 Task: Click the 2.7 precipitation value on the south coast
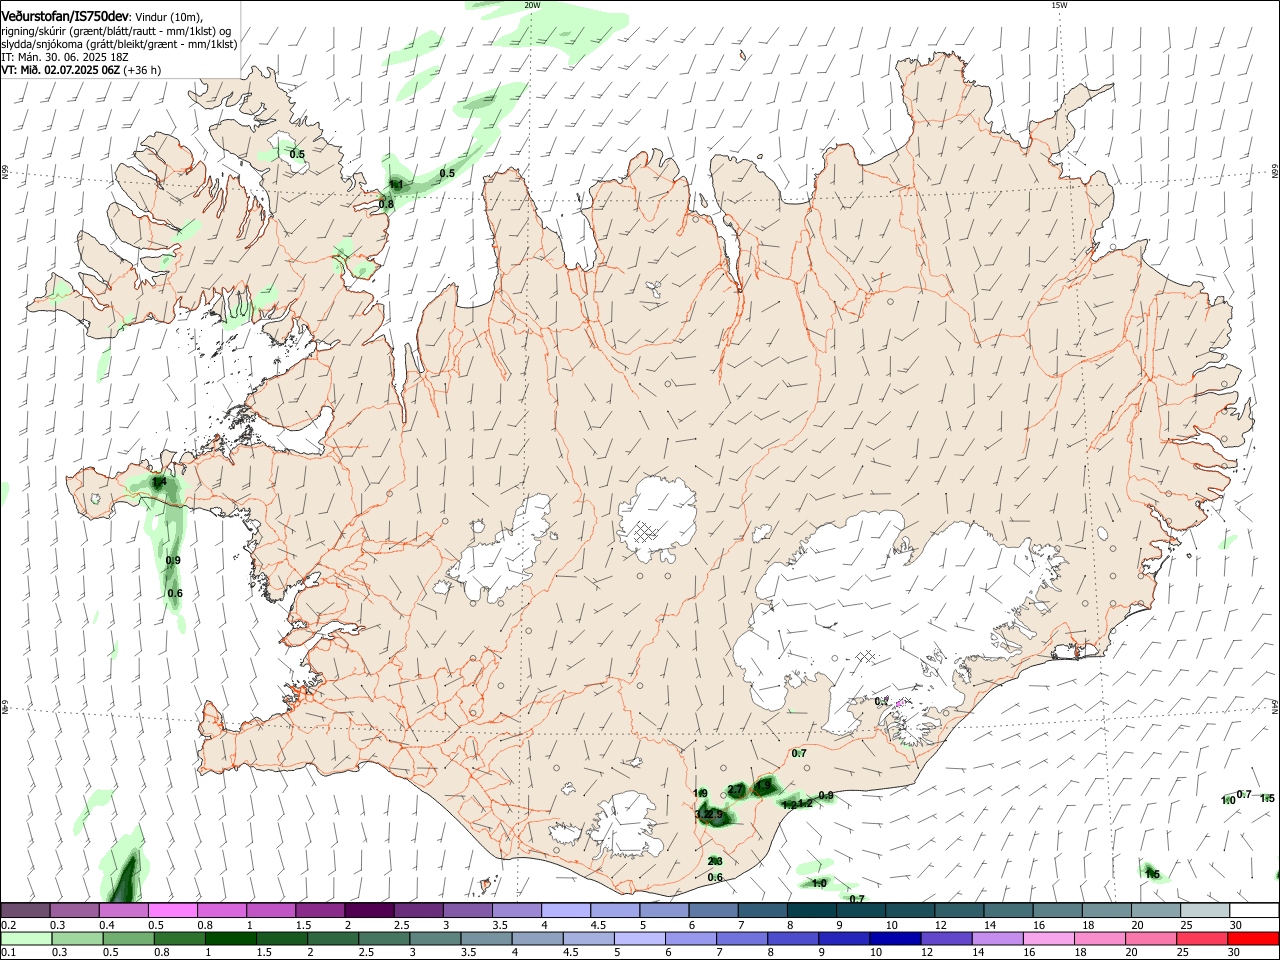pos(736,791)
